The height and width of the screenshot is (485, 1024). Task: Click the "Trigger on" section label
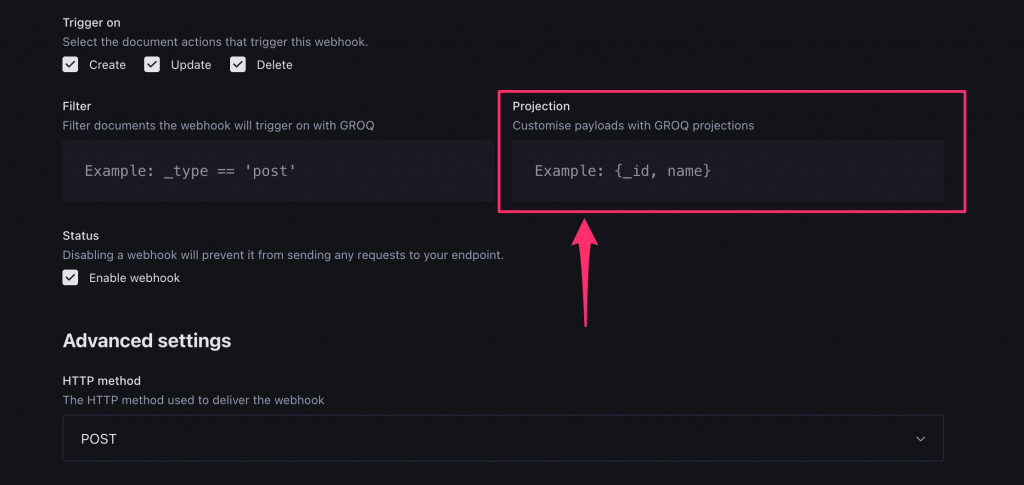click(x=91, y=22)
